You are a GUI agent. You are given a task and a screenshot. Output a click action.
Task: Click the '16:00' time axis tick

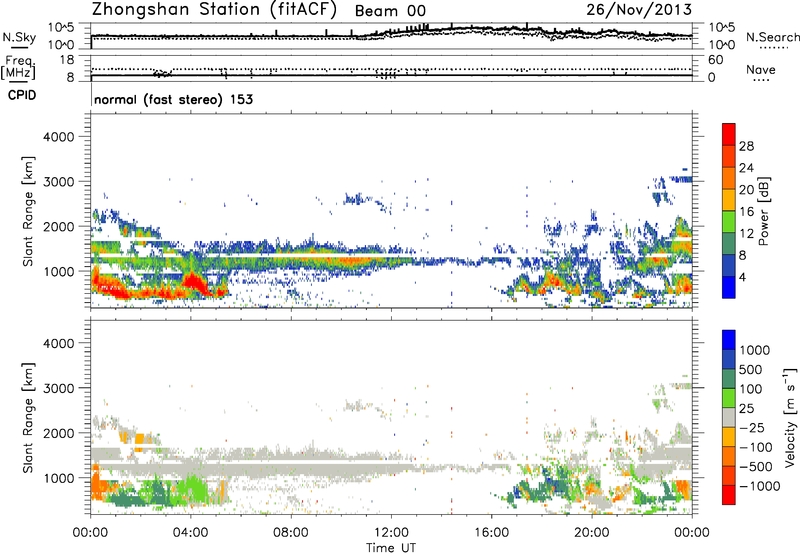(491, 533)
